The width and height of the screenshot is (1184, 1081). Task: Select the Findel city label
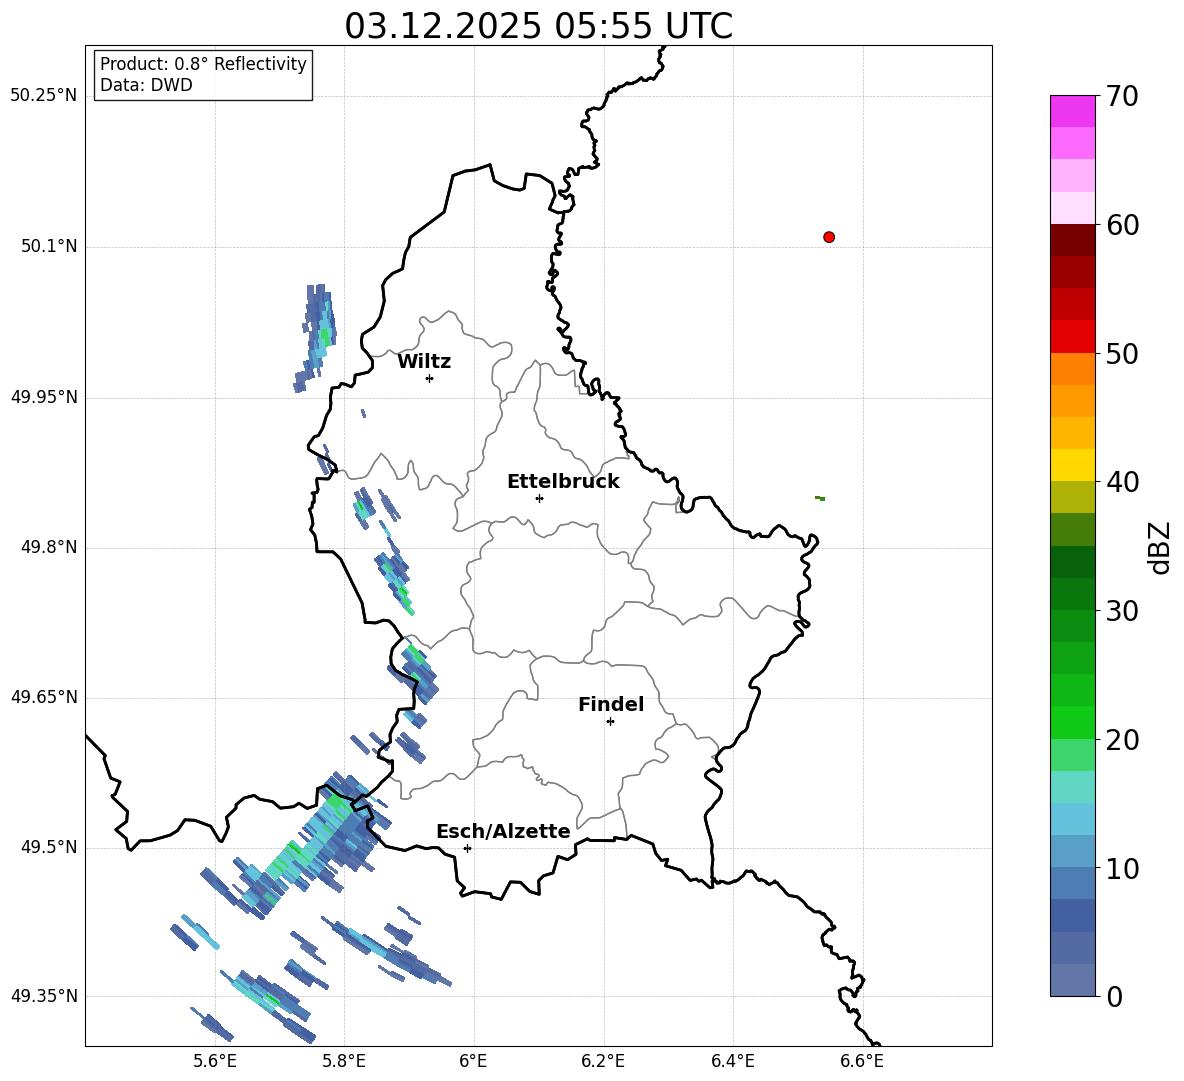click(x=611, y=704)
